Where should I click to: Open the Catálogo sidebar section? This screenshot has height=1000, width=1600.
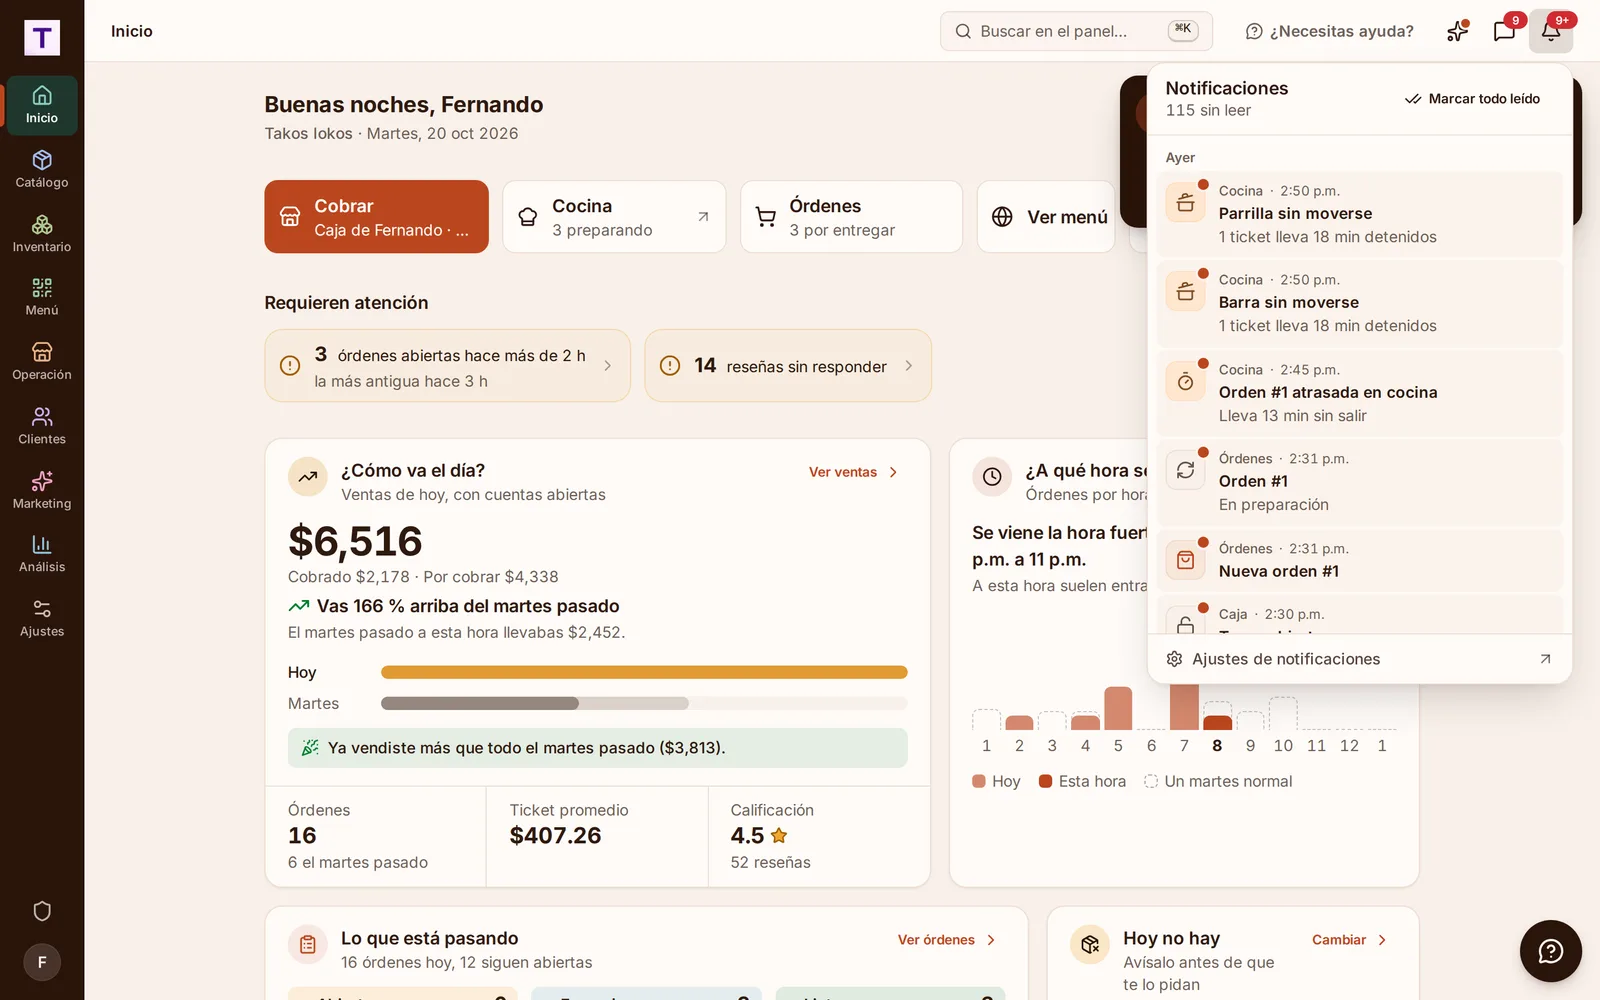42,170
